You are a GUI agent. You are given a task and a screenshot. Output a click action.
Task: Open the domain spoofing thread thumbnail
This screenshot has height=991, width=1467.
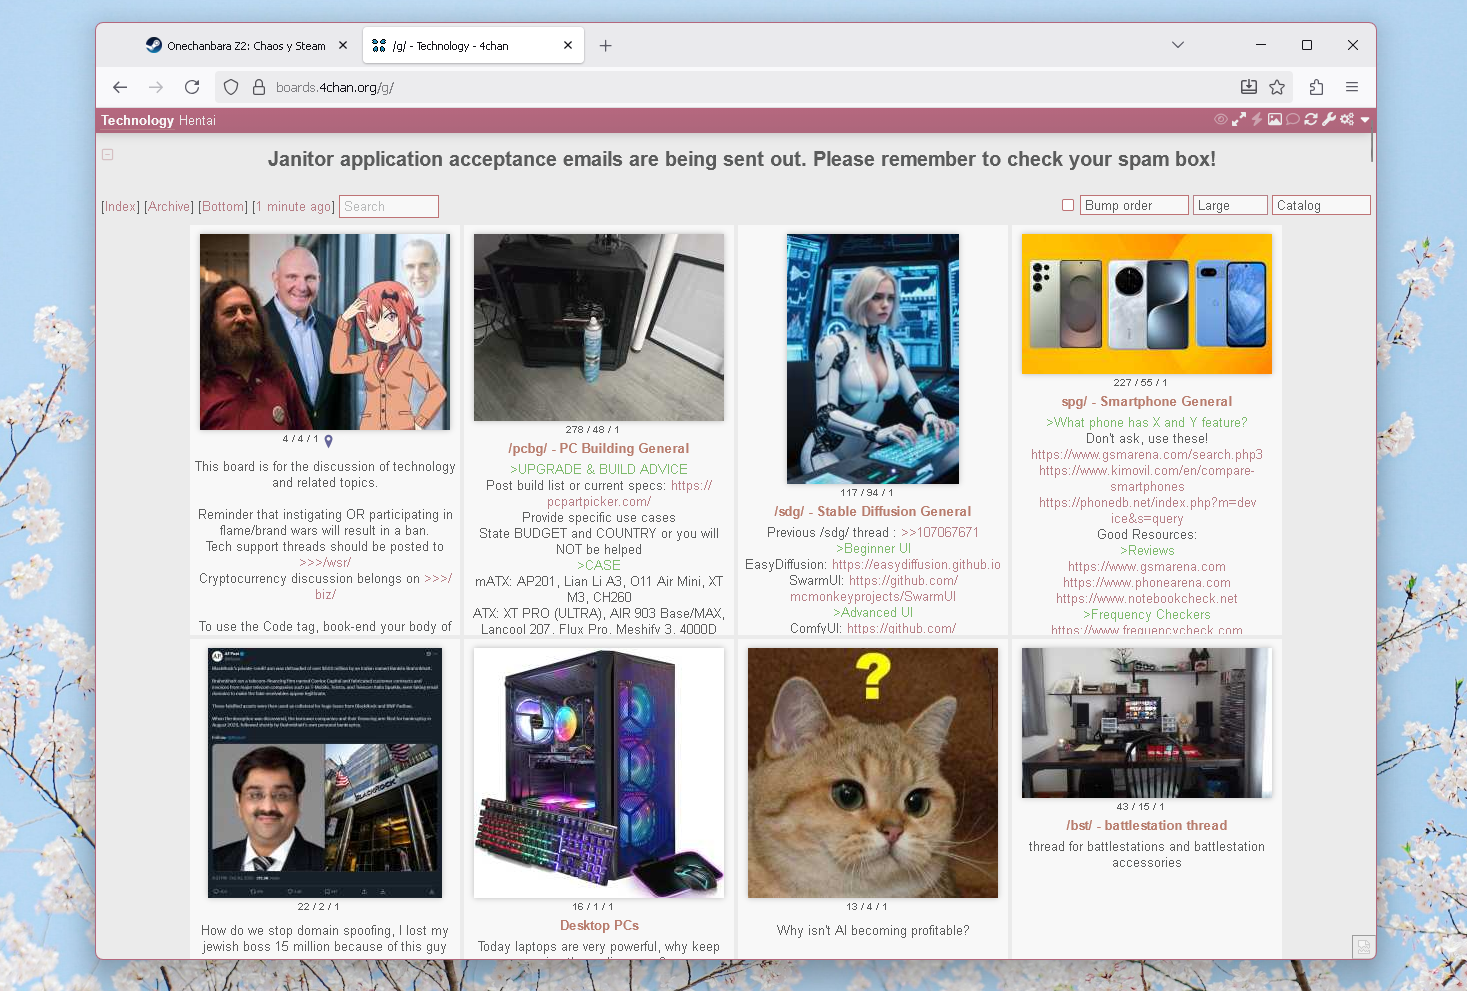pyautogui.click(x=325, y=773)
